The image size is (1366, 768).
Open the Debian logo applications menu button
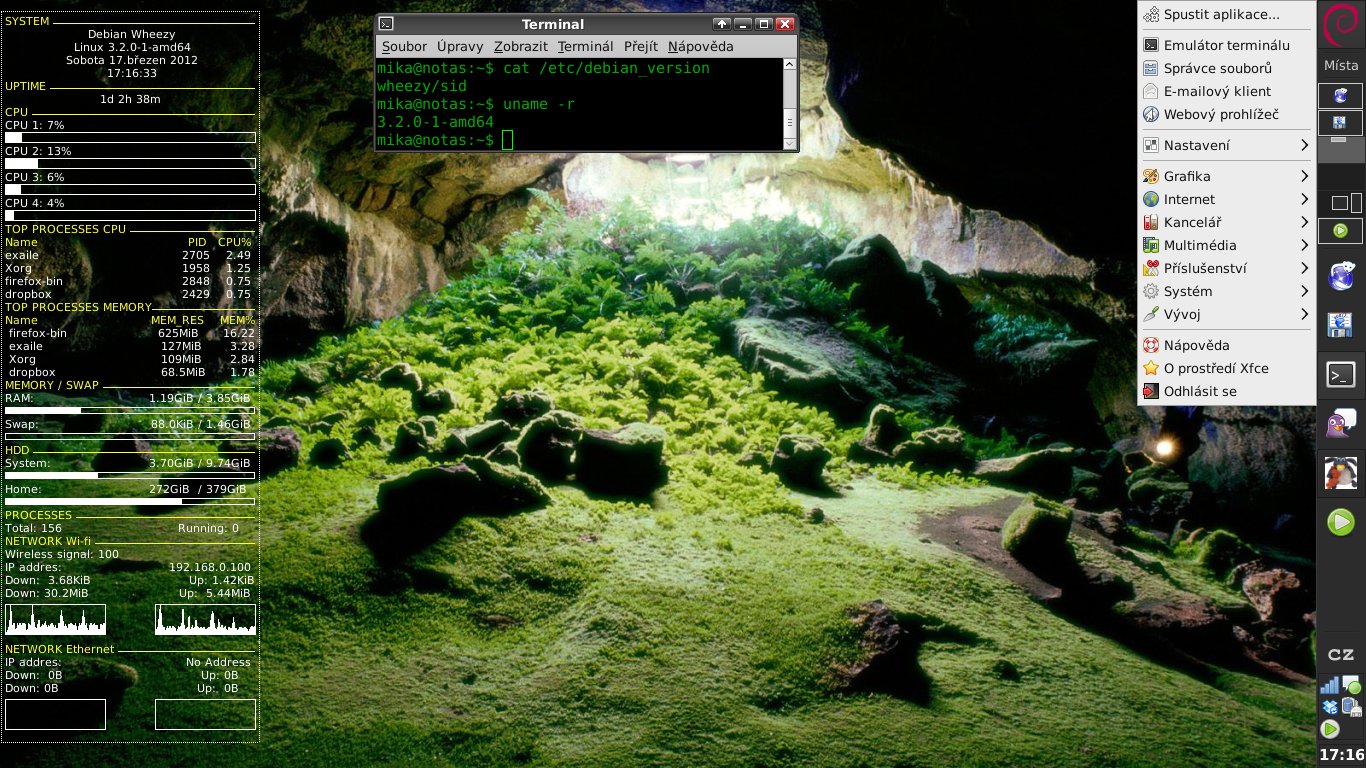(1341, 26)
